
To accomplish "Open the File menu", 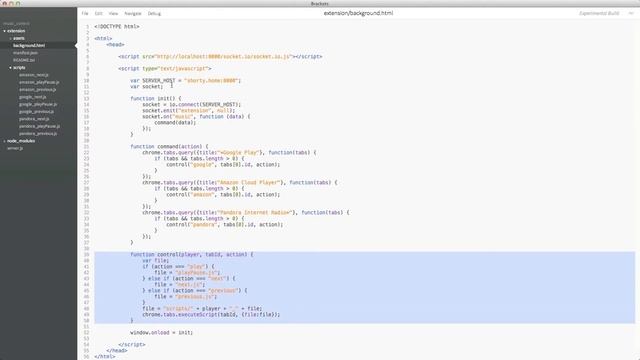I will (x=85, y=13).
